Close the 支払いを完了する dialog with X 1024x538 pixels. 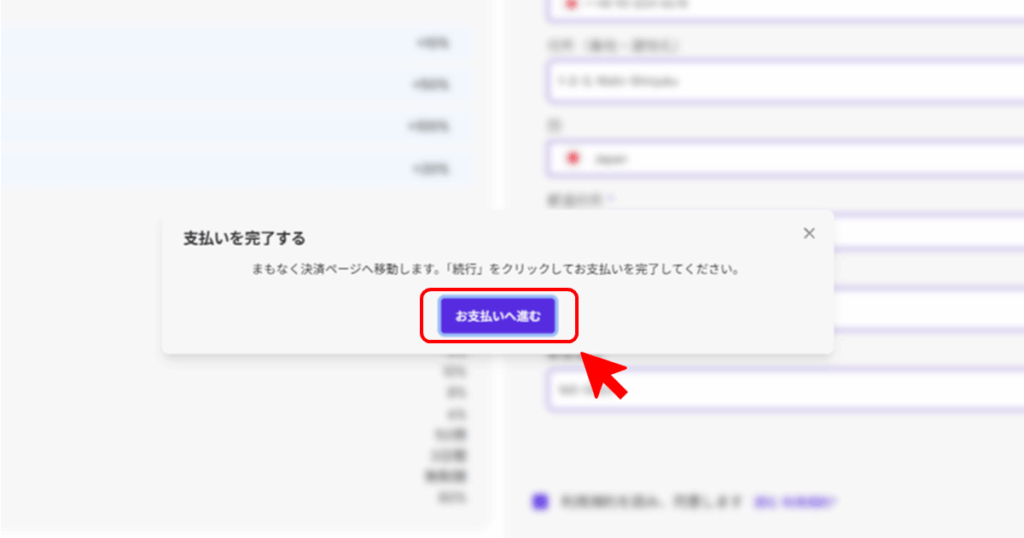(808, 233)
